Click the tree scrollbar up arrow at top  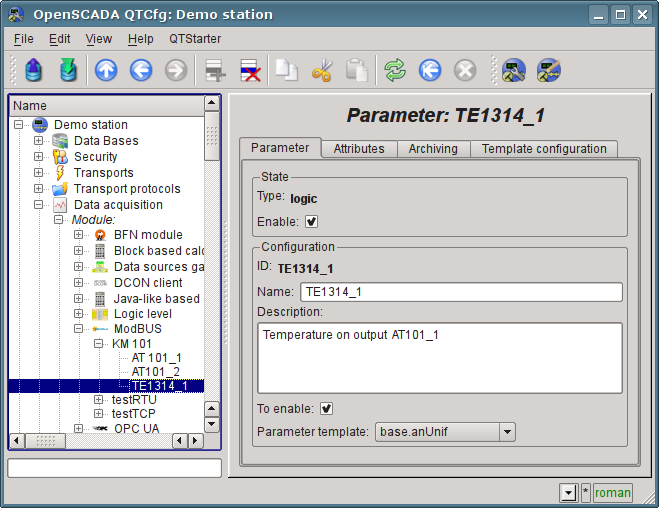212,103
